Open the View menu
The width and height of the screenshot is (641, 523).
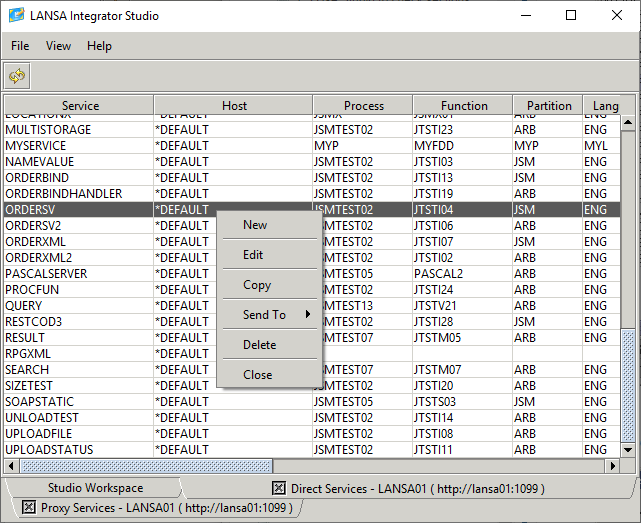pyautogui.click(x=58, y=46)
